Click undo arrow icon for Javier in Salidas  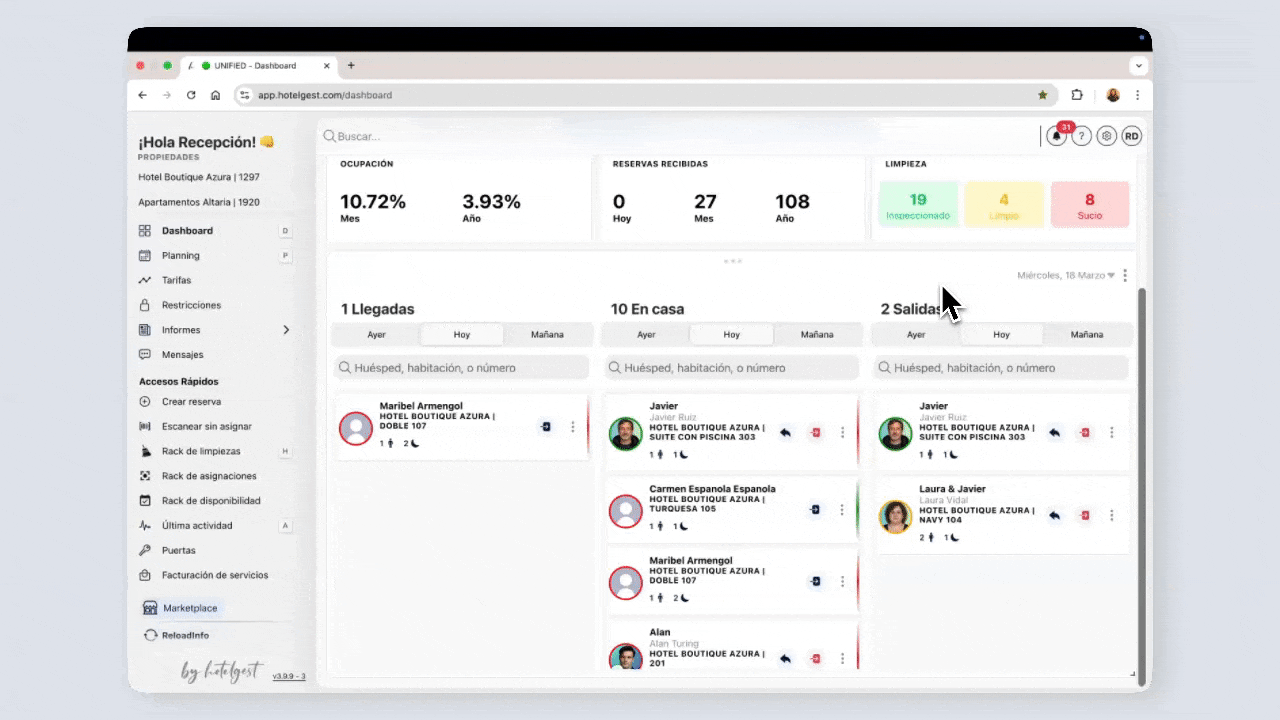1054,433
